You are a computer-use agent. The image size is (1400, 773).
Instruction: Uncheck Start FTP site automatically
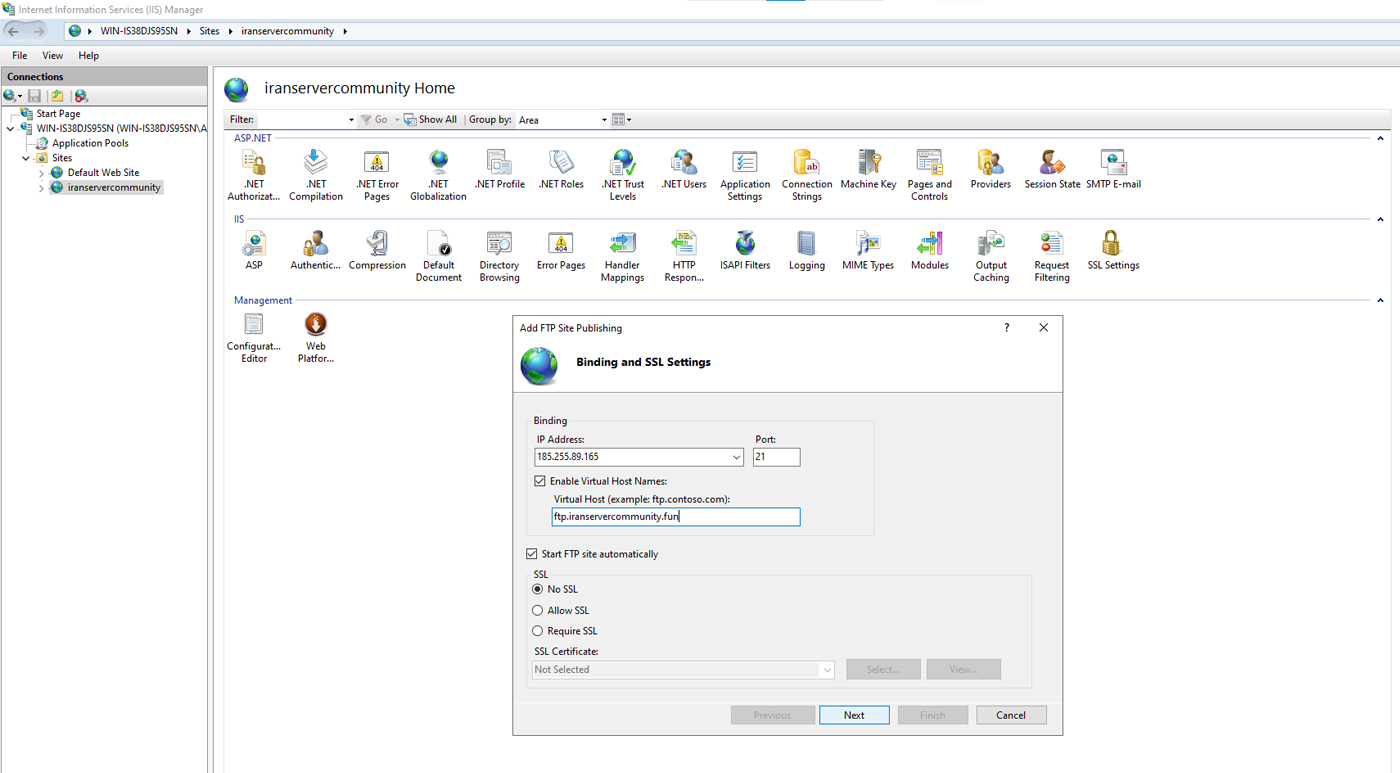531,553
